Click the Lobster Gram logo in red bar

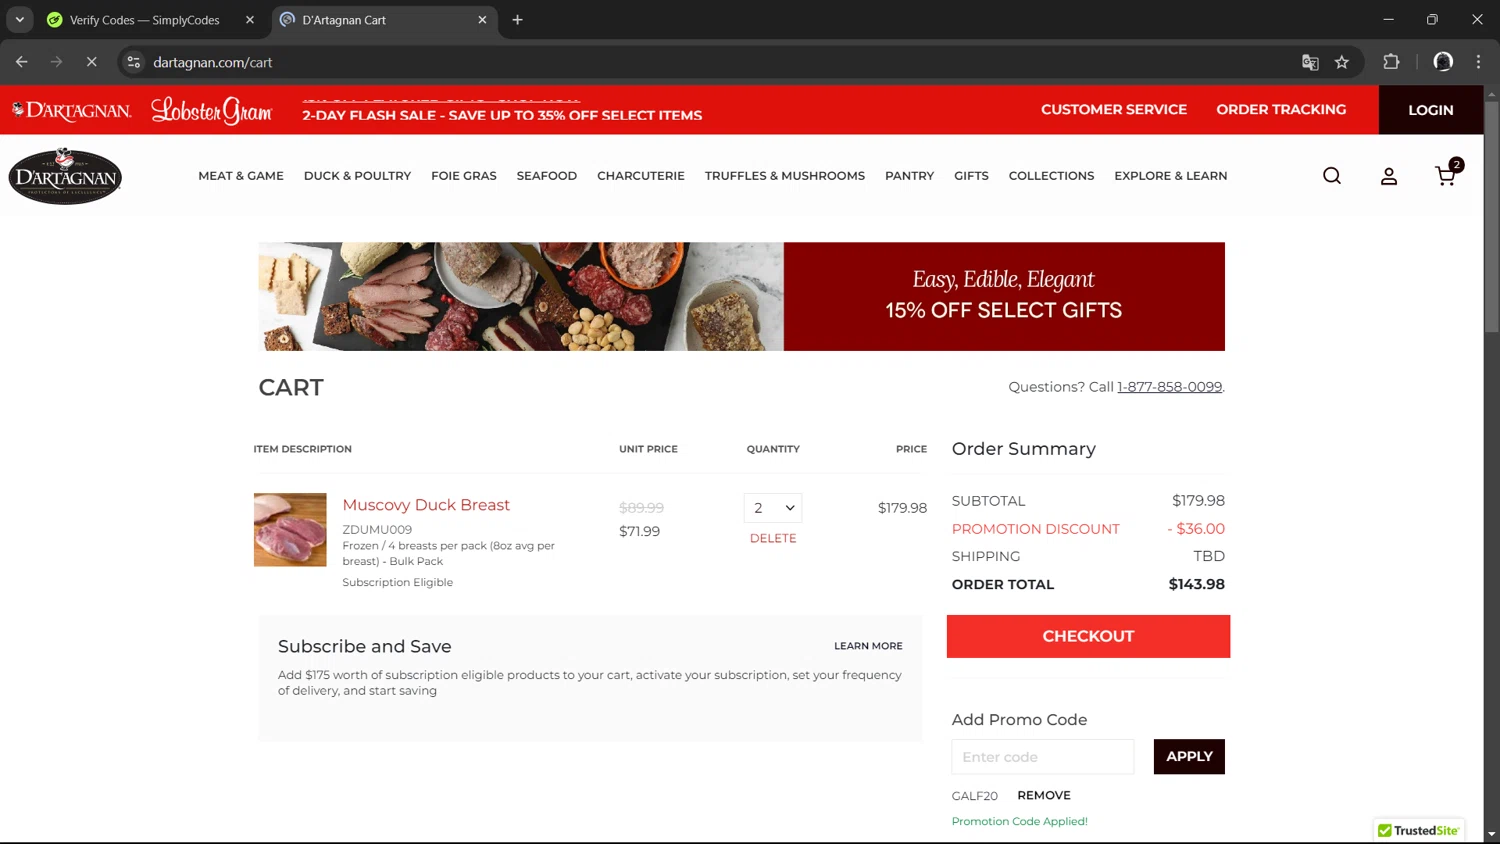(x=211, y=110)
